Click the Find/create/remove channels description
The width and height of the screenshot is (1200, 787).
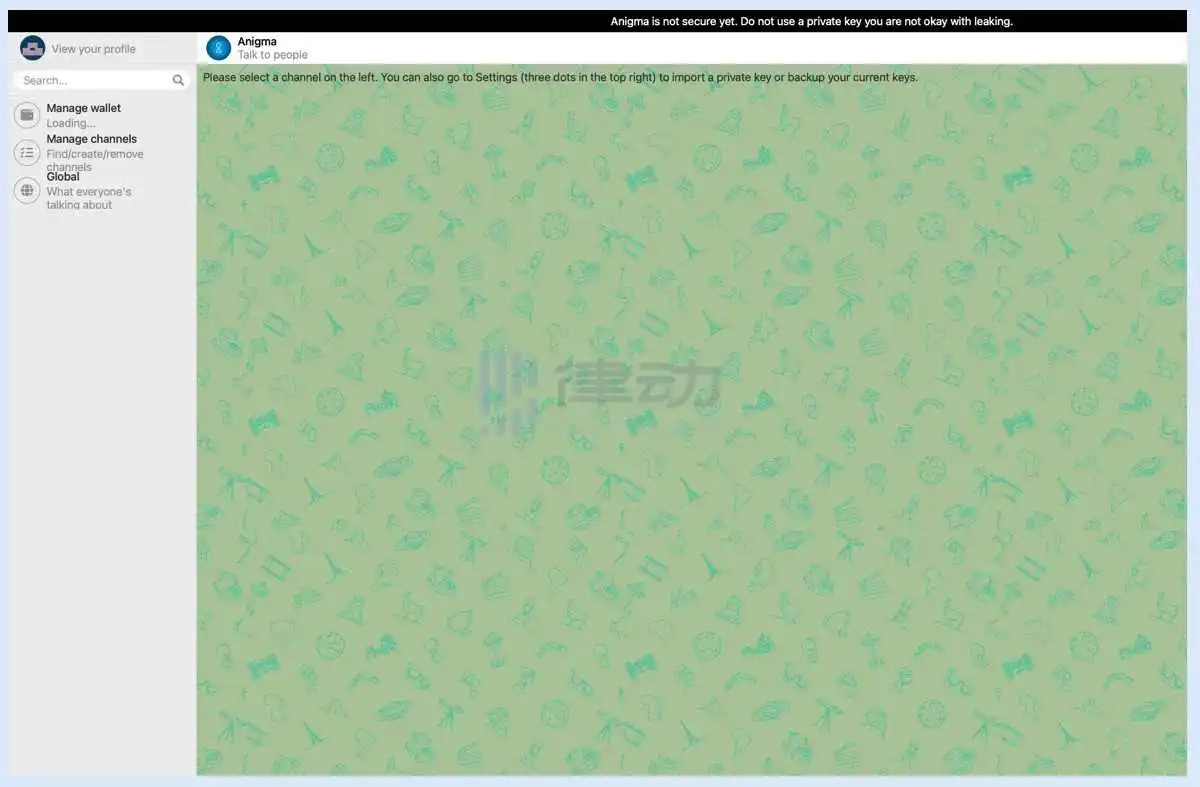[95, 160]
